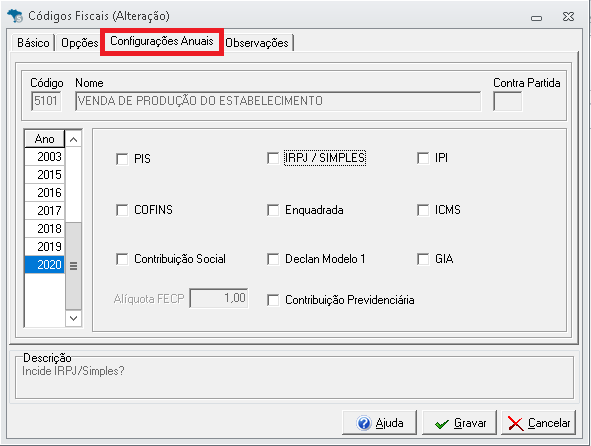591x446 pixels.
Task: Check the GIA checkbox
Action: click(423, 259)
